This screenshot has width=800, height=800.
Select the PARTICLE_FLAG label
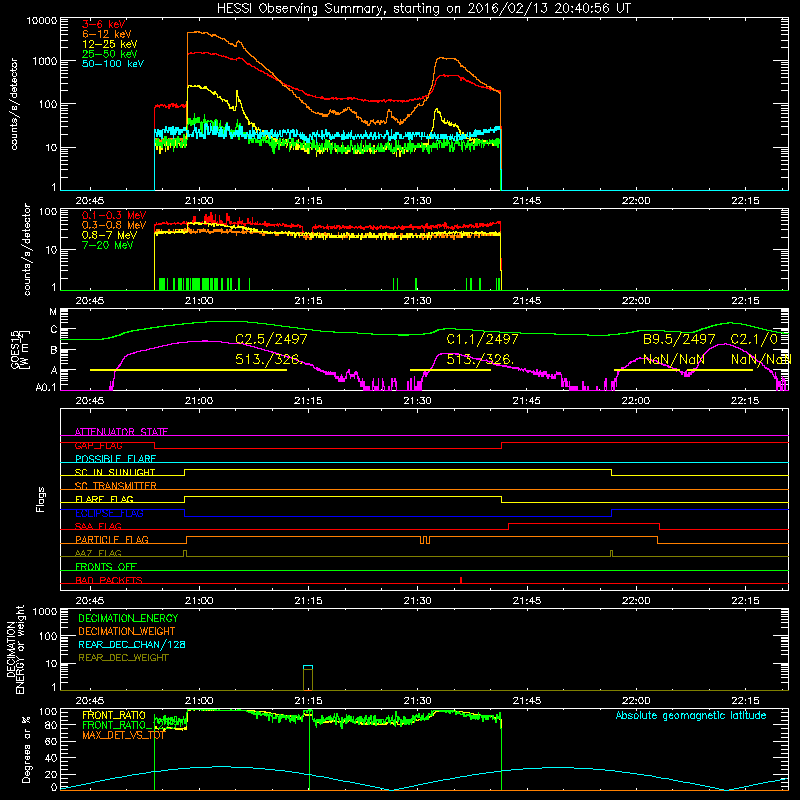tap(112, 540)
